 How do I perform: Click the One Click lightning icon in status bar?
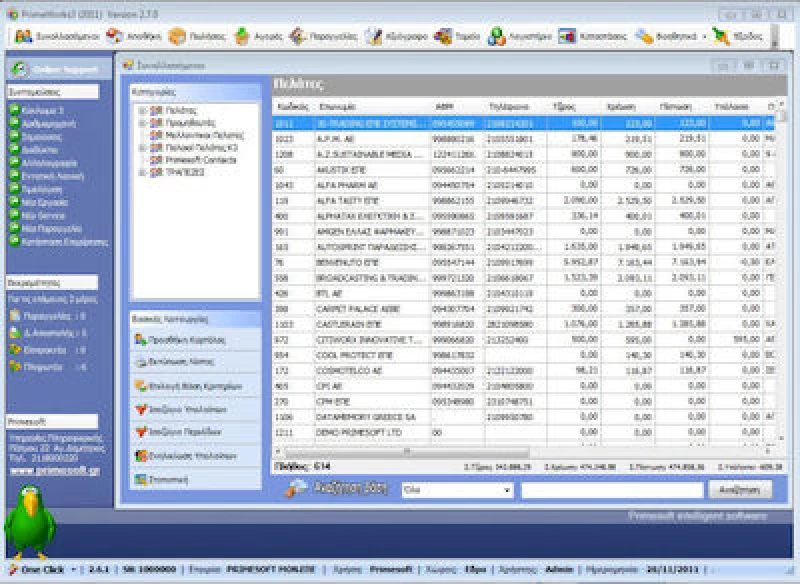(14, 569)
